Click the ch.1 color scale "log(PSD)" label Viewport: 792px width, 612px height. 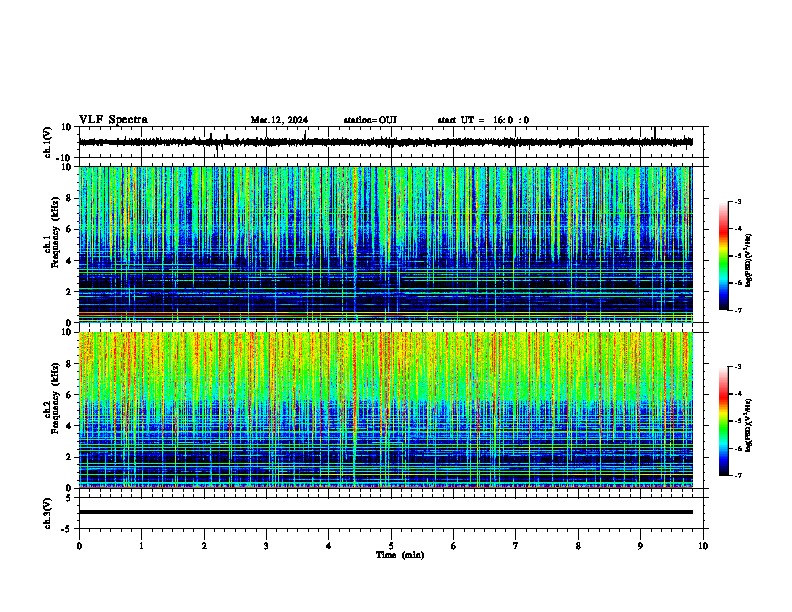749,261
